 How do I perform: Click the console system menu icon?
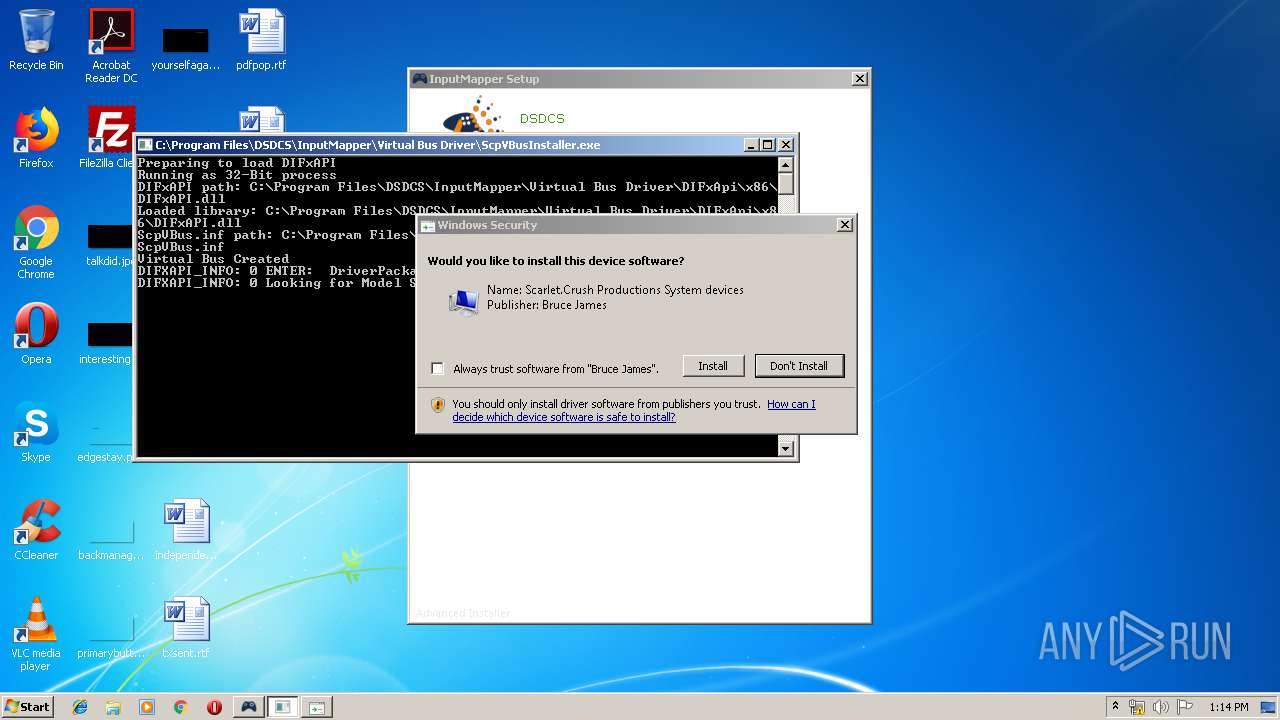click(x=145, y=145)
